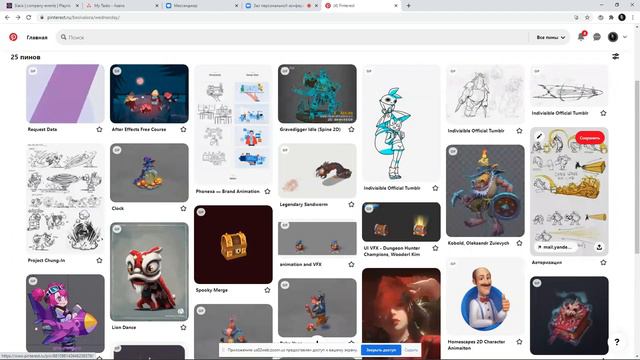Star the Phonexa Brand Animation pin
The height and width of the screenshot is (360, 640).
click(x=267, y=191)
